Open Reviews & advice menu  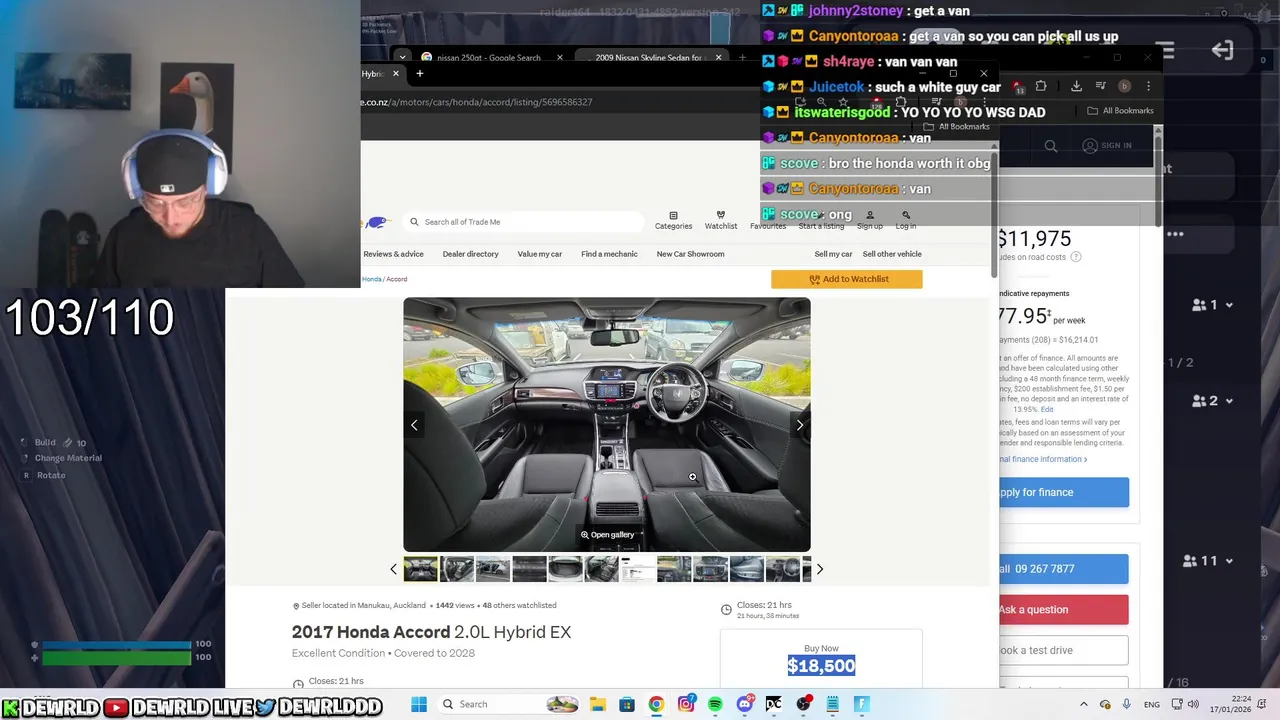393,254
